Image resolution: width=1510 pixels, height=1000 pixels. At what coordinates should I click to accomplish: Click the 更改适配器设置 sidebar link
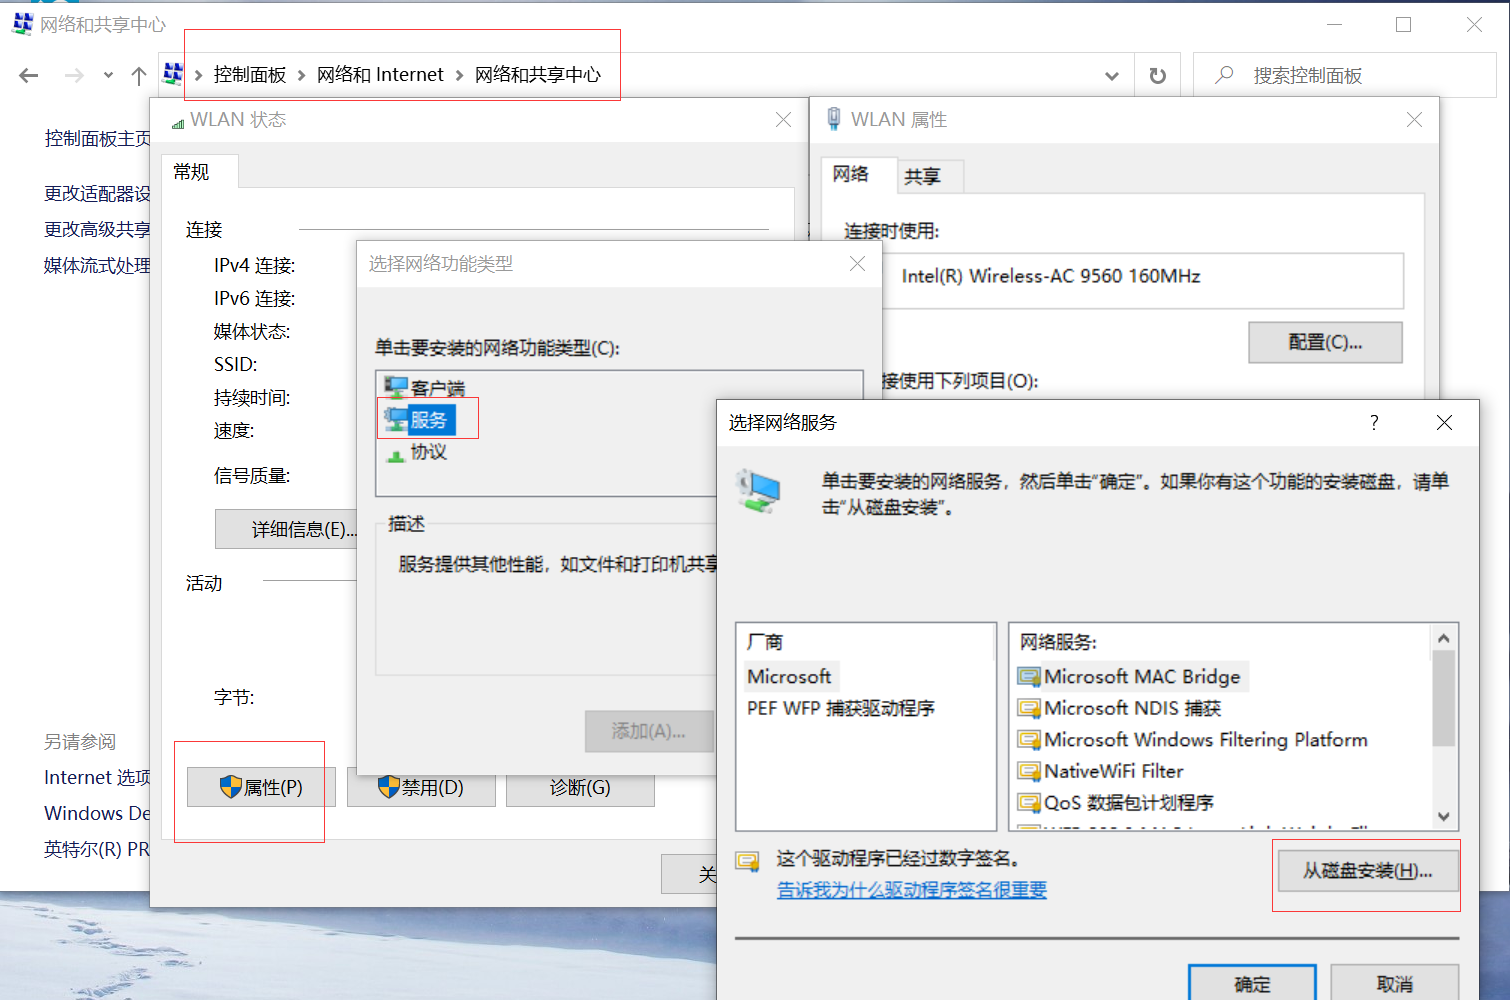[x=96, y=193]
